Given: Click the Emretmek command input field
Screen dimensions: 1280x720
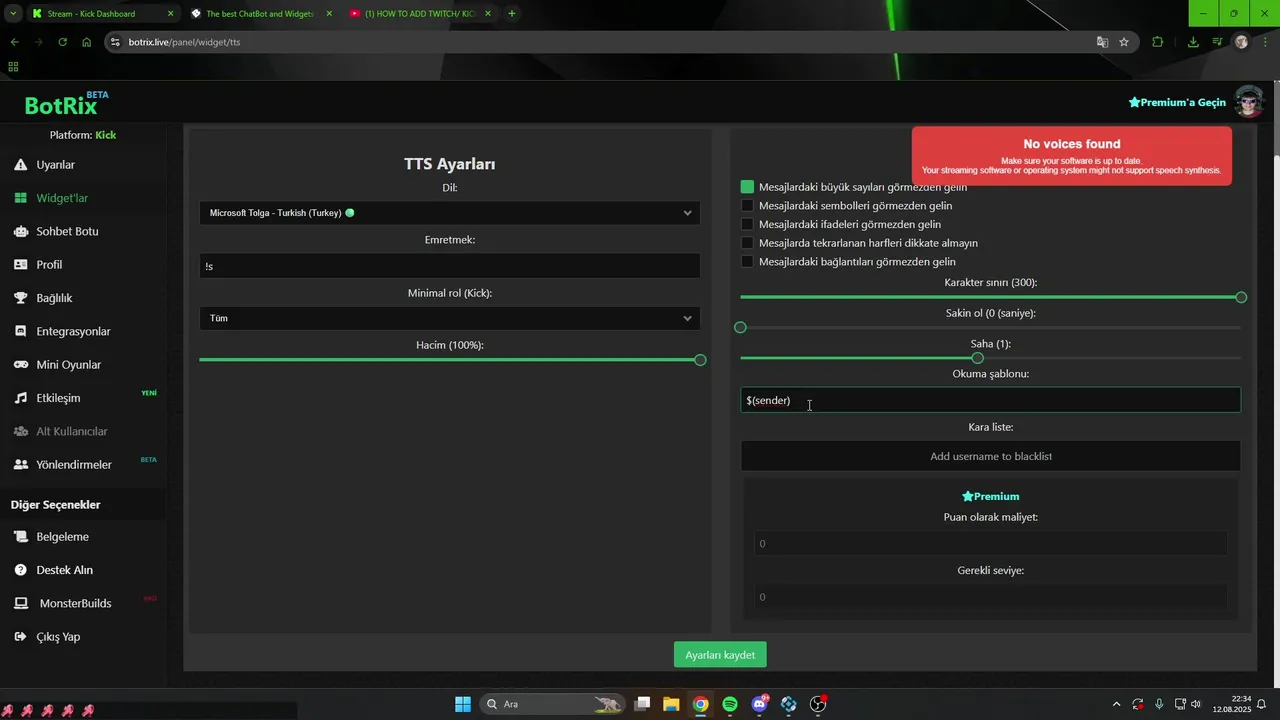Looking at the screenshot, I should coord(450,266).
